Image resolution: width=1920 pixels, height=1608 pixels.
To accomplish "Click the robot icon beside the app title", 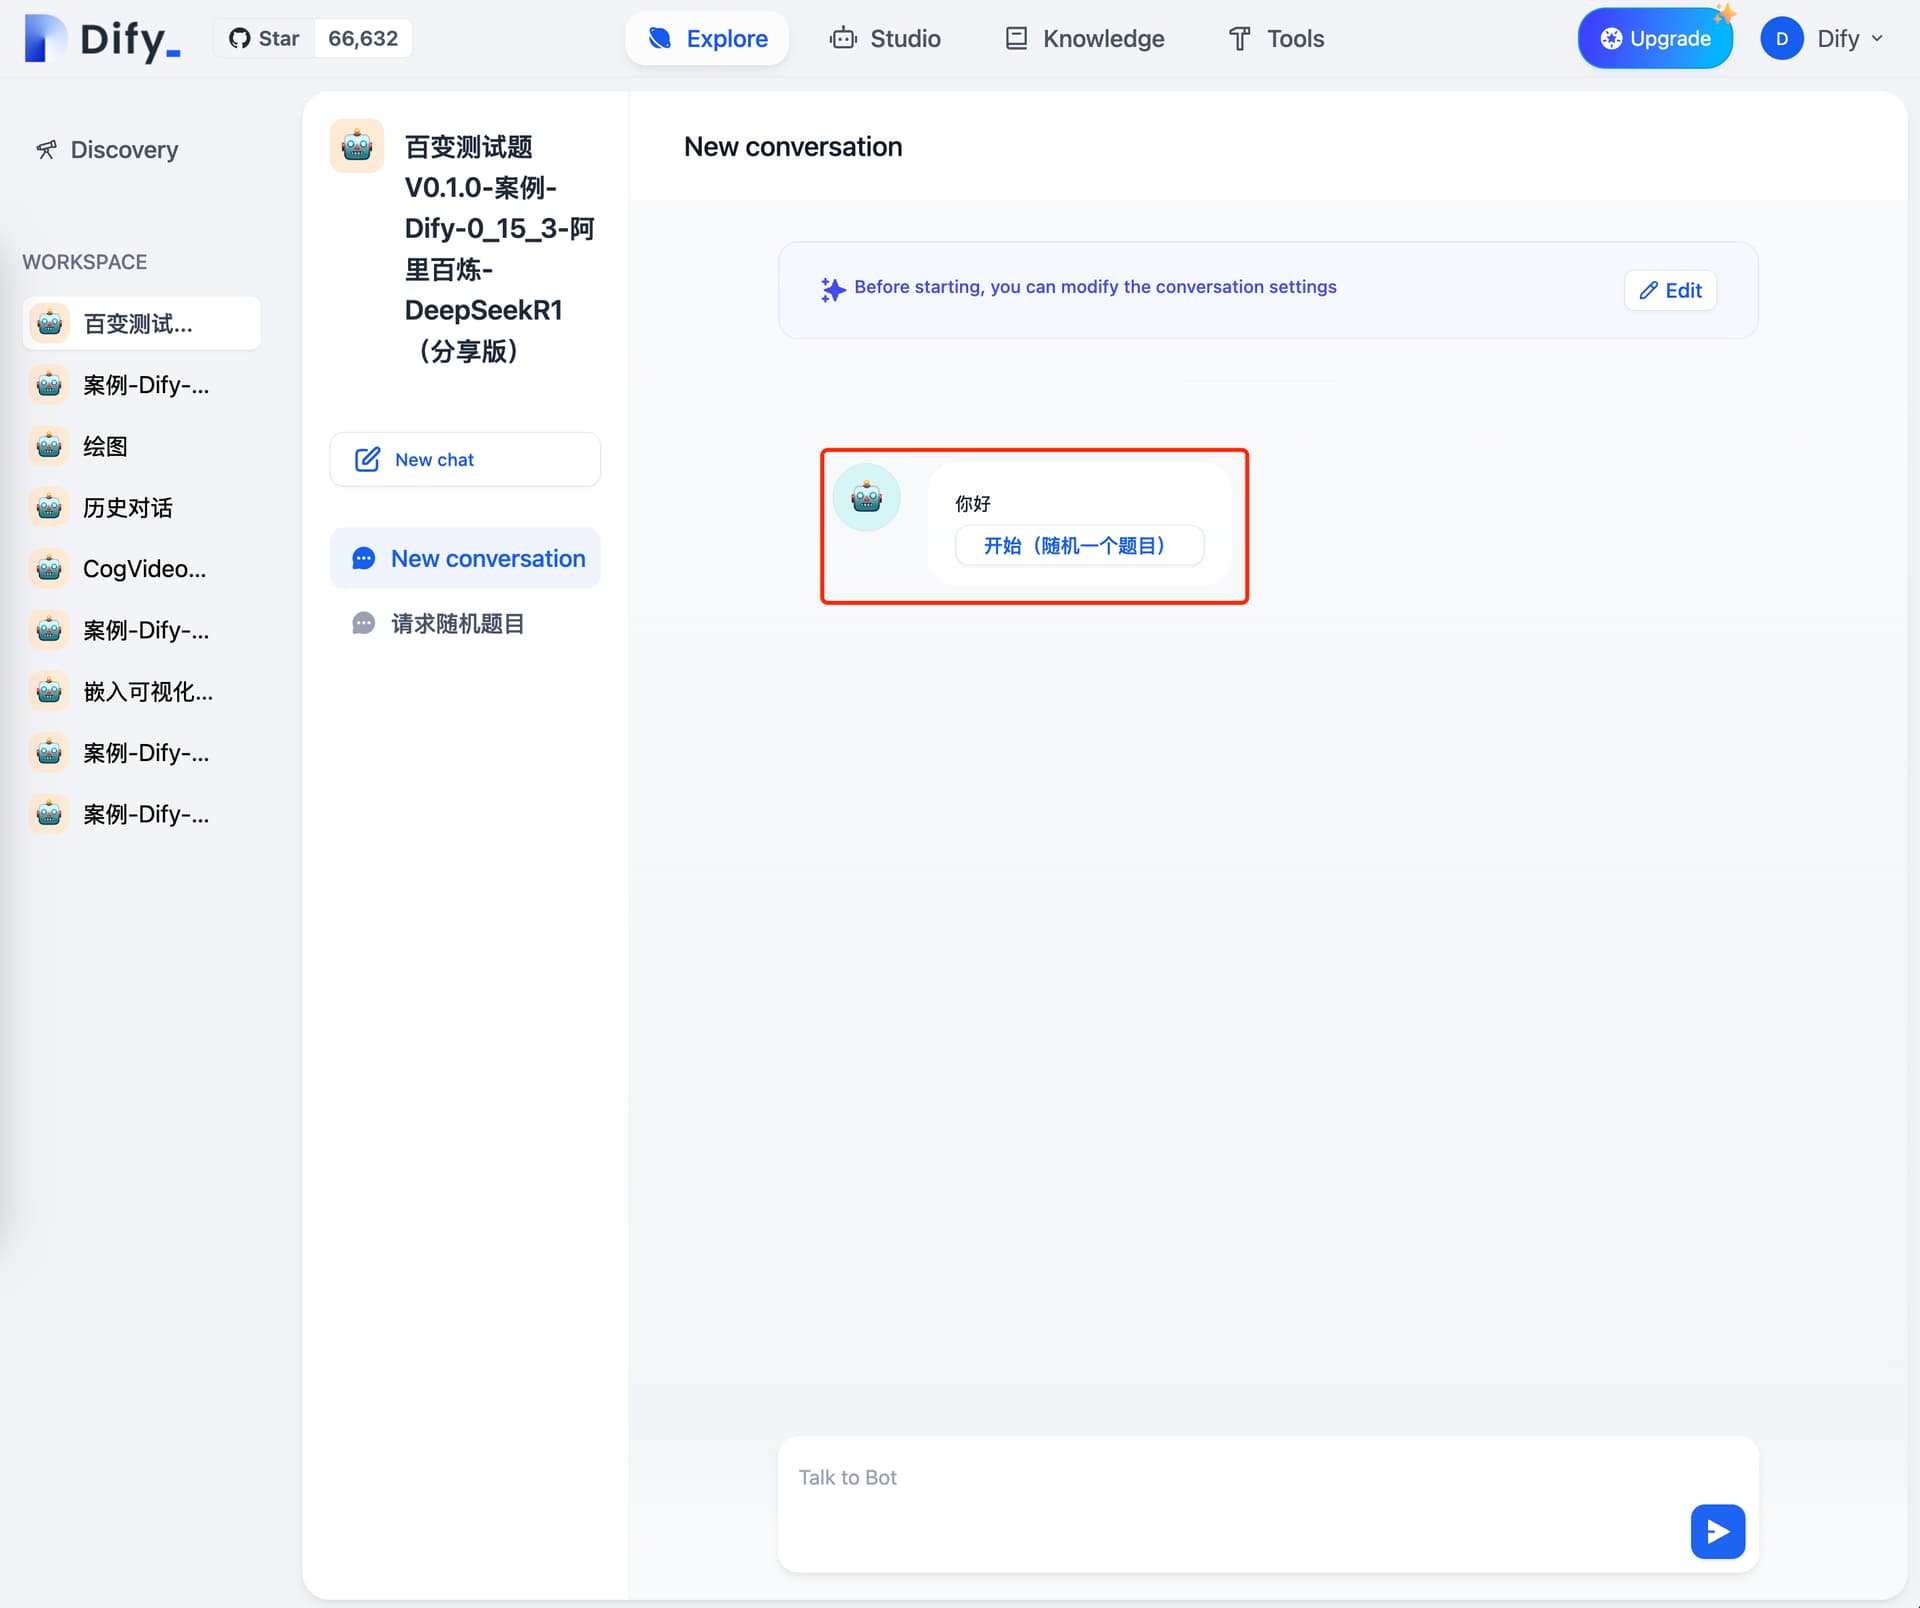I will [x=357, y=146].
